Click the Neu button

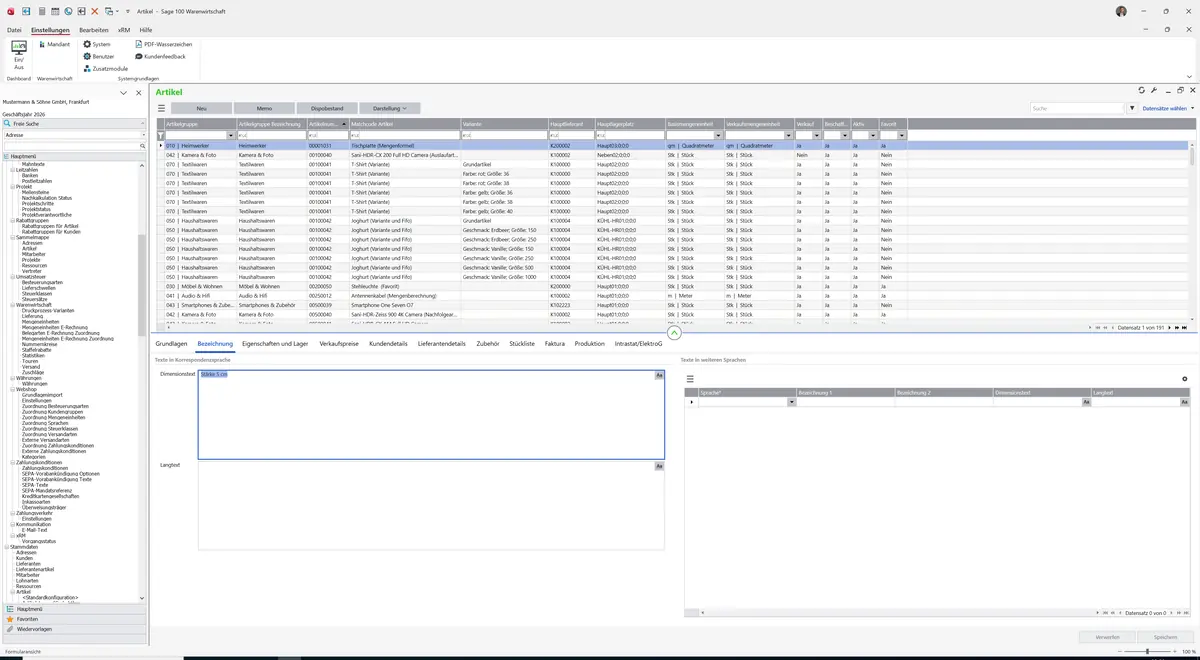tap(201, 108)
